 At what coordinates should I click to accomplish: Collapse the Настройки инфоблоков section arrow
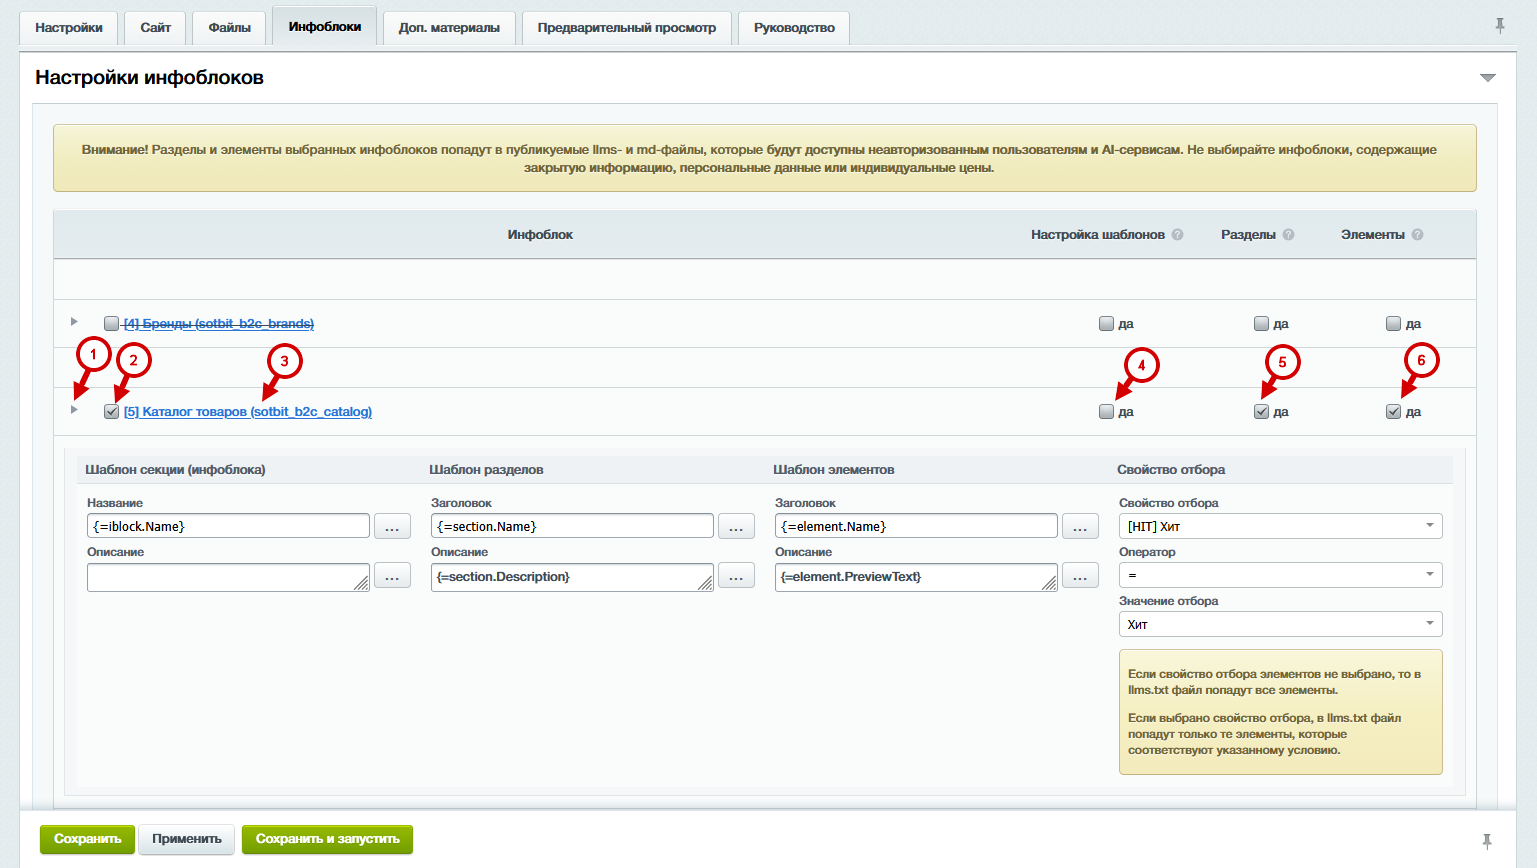(1487, 78)
